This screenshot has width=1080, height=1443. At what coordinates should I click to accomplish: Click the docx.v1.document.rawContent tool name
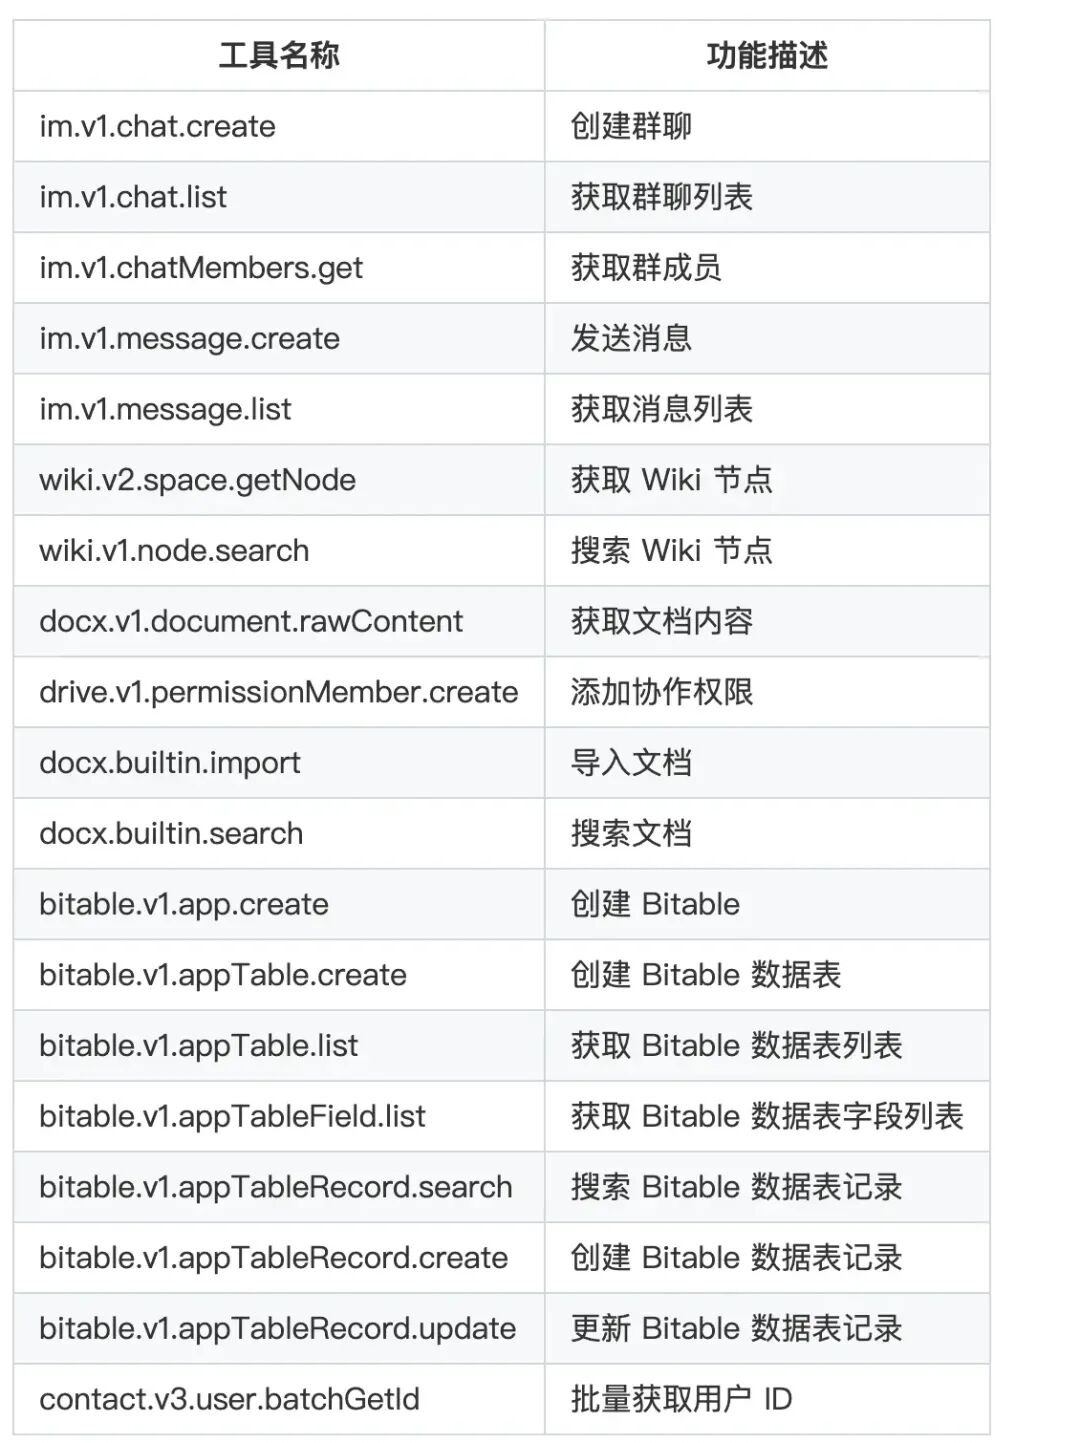(251, 622)
